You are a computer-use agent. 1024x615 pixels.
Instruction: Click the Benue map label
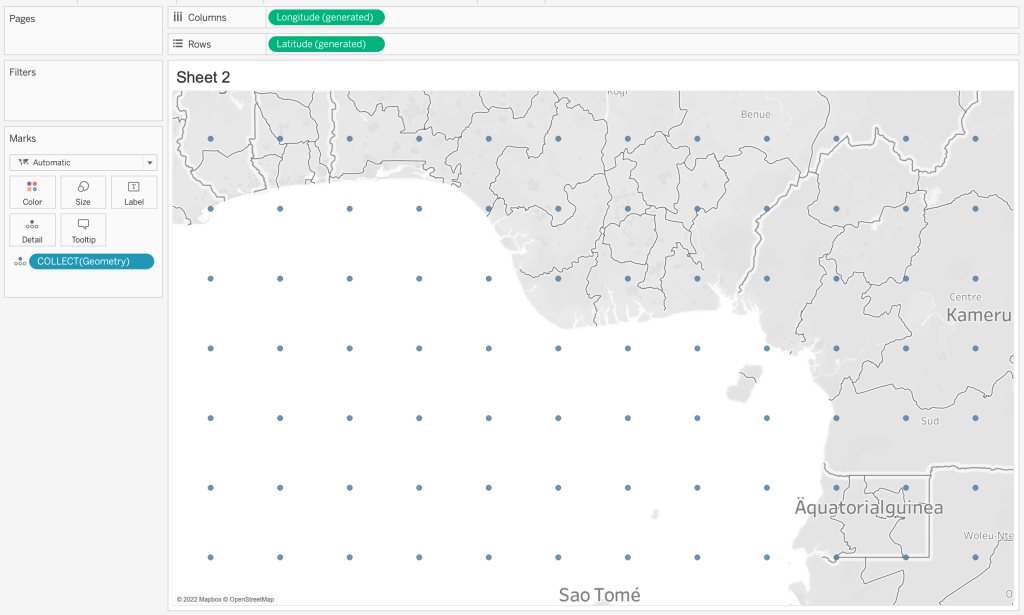[756, 114]
